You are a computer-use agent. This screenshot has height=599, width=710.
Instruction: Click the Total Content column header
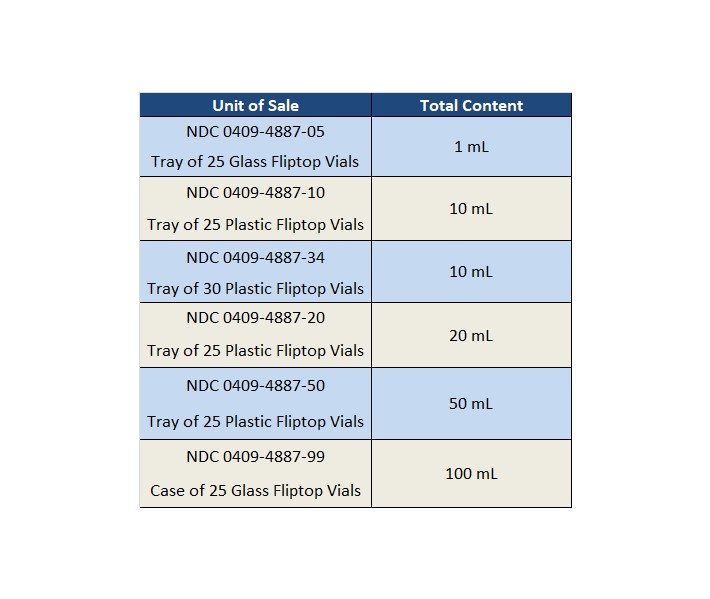pyautogui.click(x=471, y=105)
